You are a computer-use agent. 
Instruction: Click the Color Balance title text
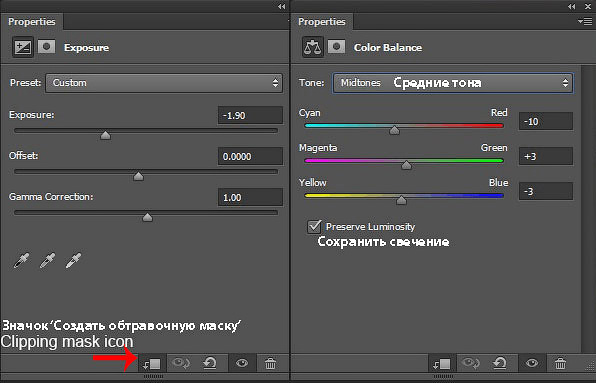point(388,47)
